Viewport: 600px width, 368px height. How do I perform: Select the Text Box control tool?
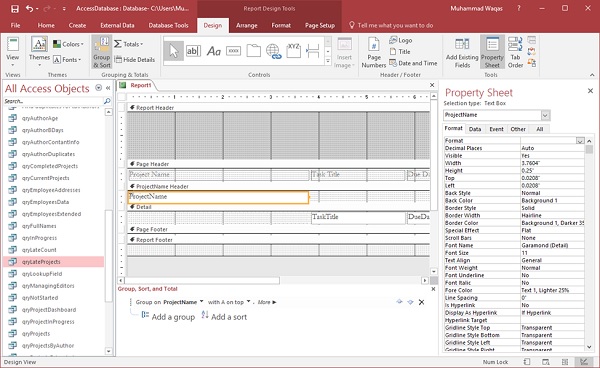coord(193,51)
